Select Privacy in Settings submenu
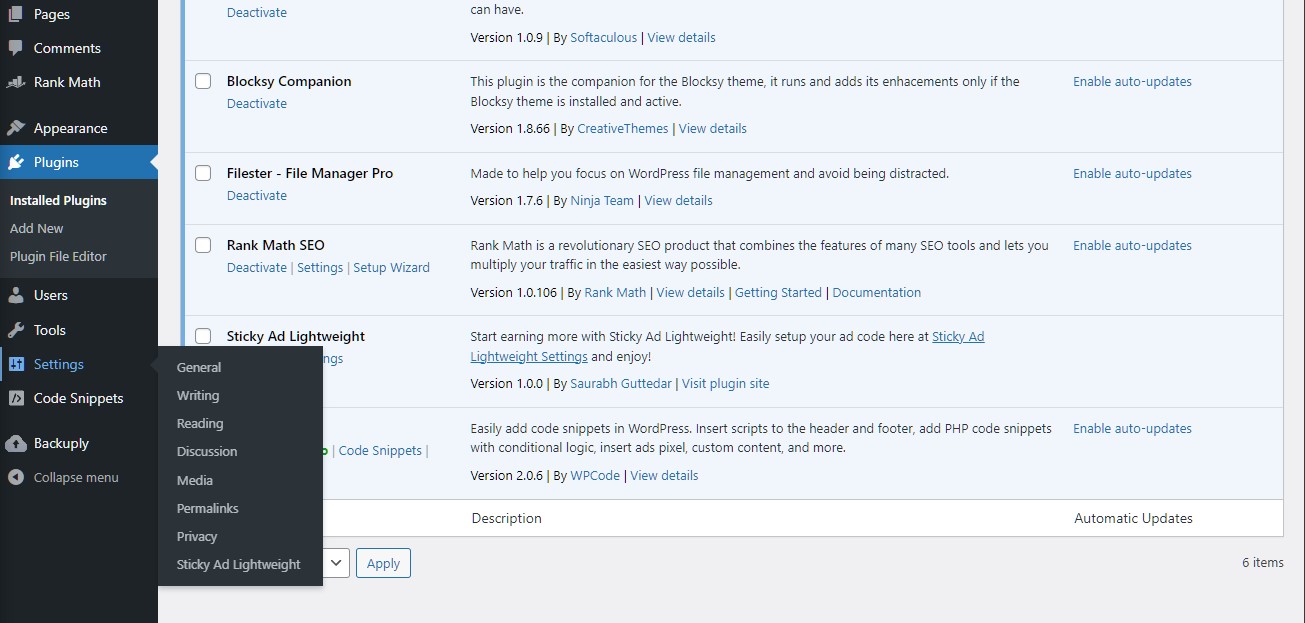Viewport: 1305px width, 623px height. (x=197, y=536)
